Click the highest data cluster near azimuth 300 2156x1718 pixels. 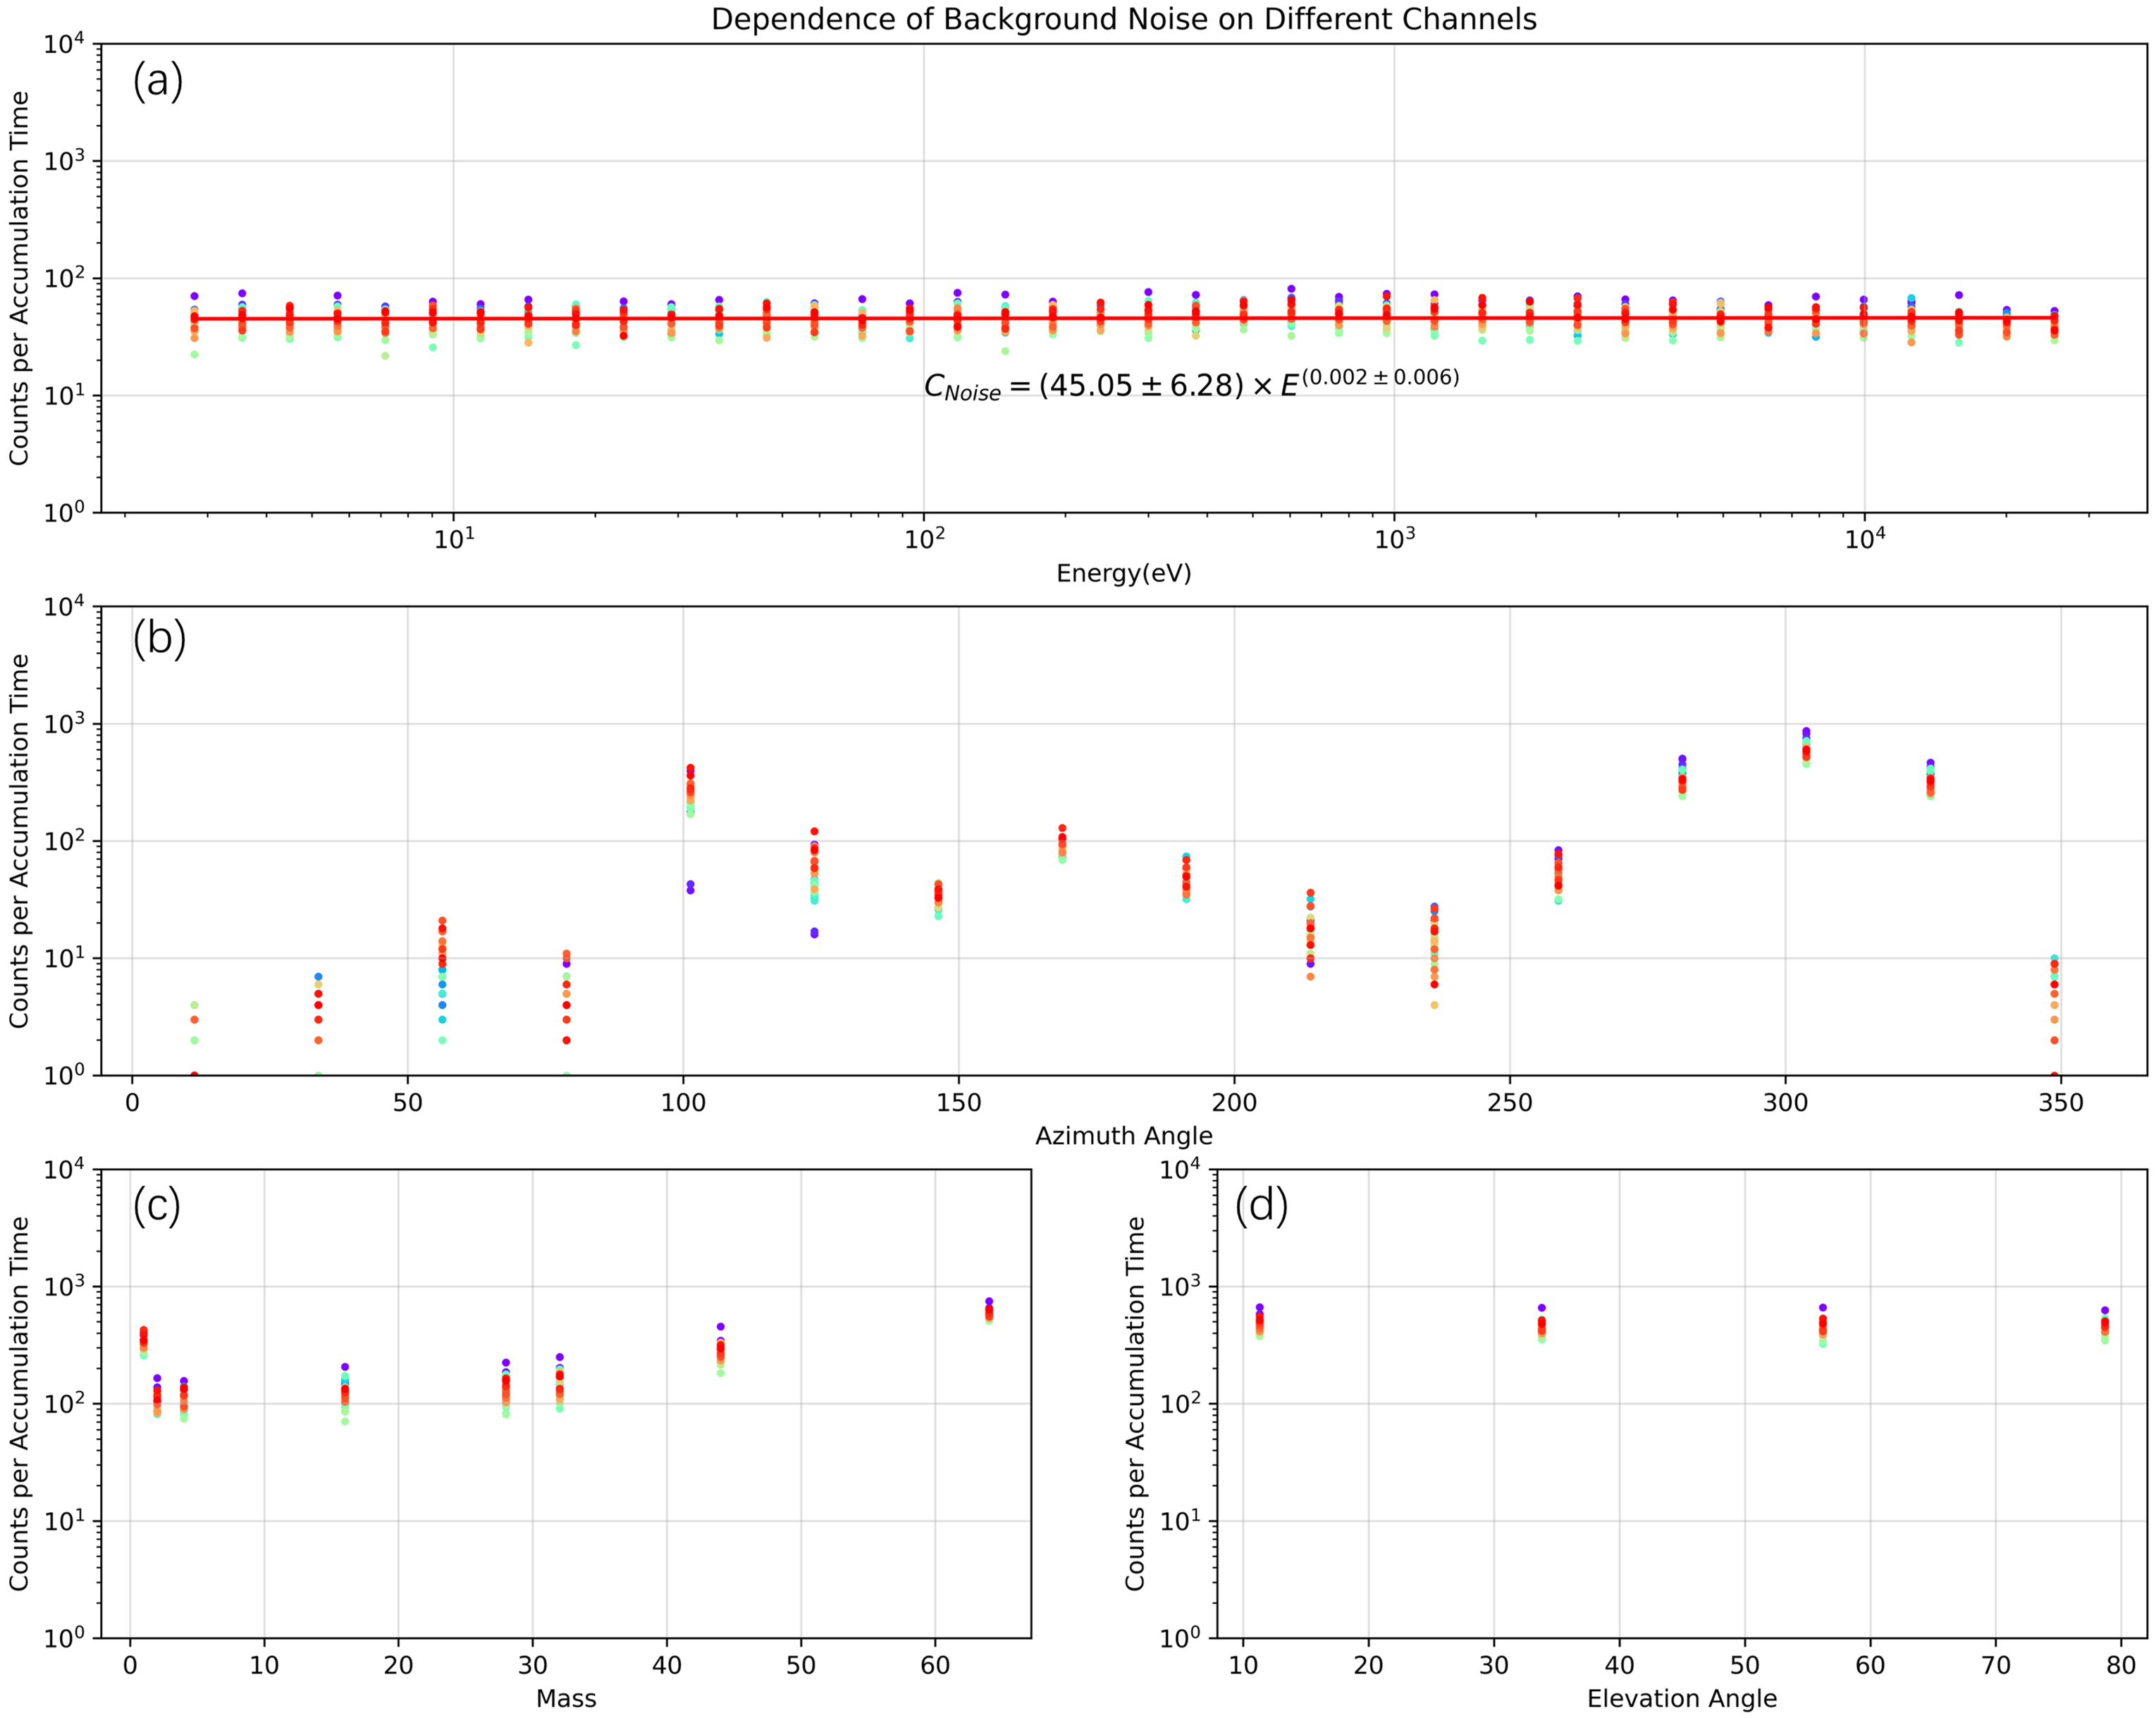[1806, 748]
